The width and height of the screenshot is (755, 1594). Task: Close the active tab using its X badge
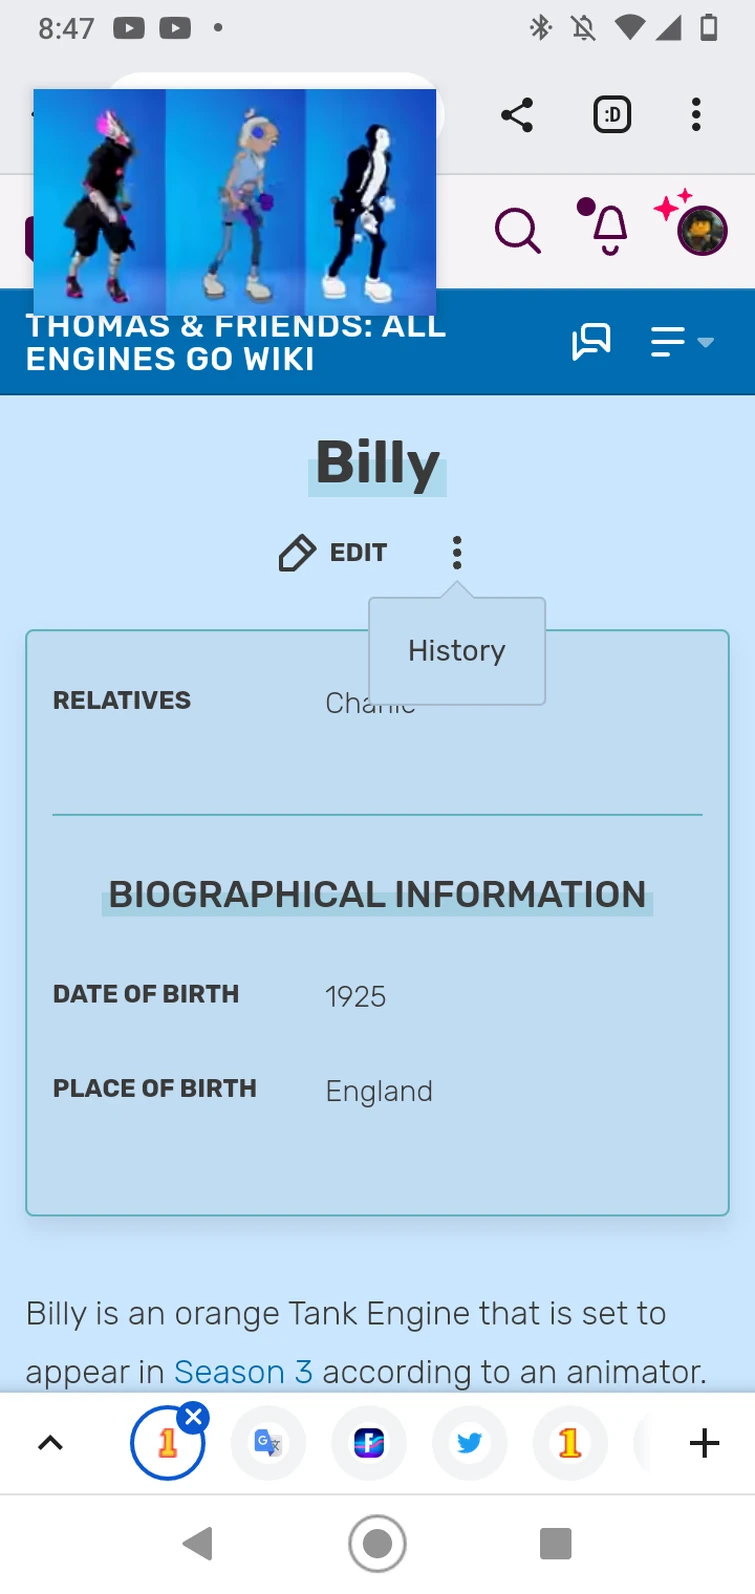tap(193, 1416)
